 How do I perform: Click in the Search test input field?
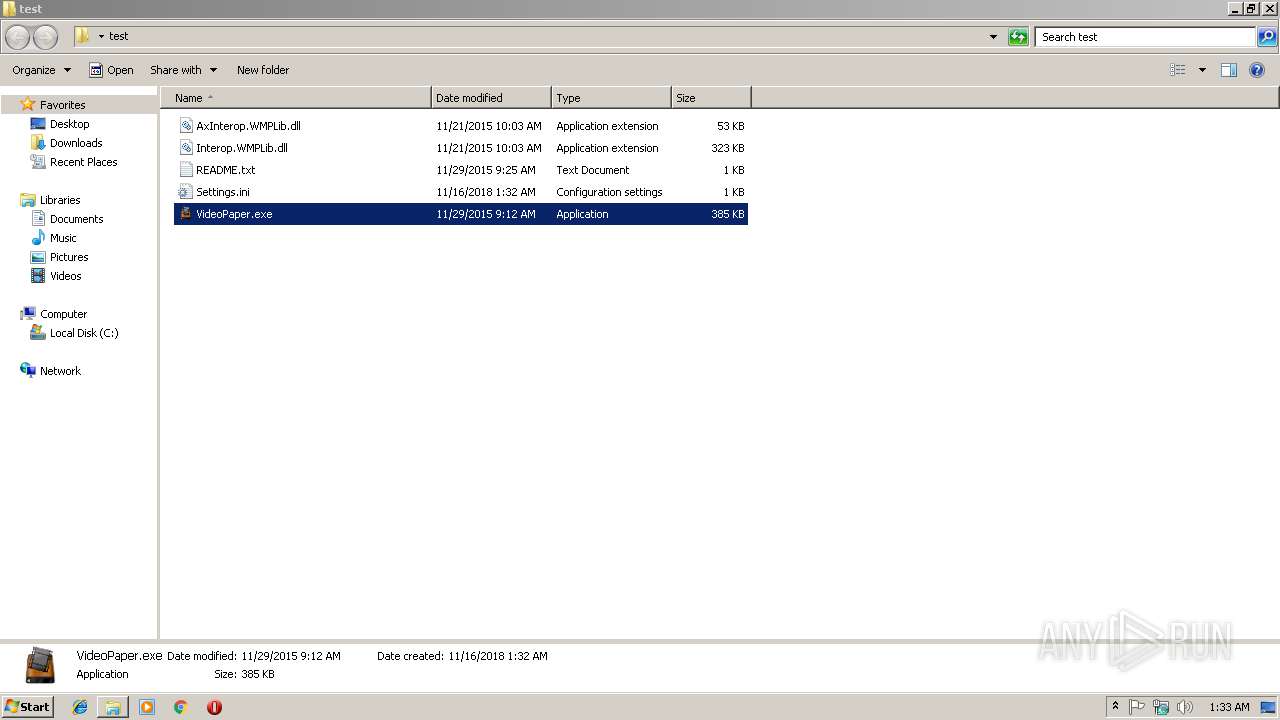(x=1145, y=37)
